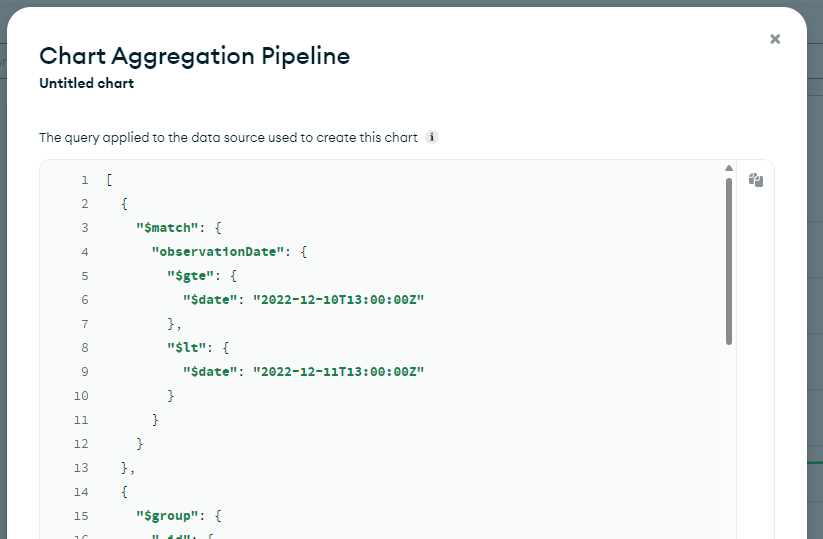Viewport: 823px width, 539px height.
Task: Click the info icon beside query description
Action: tap(431, 137)
